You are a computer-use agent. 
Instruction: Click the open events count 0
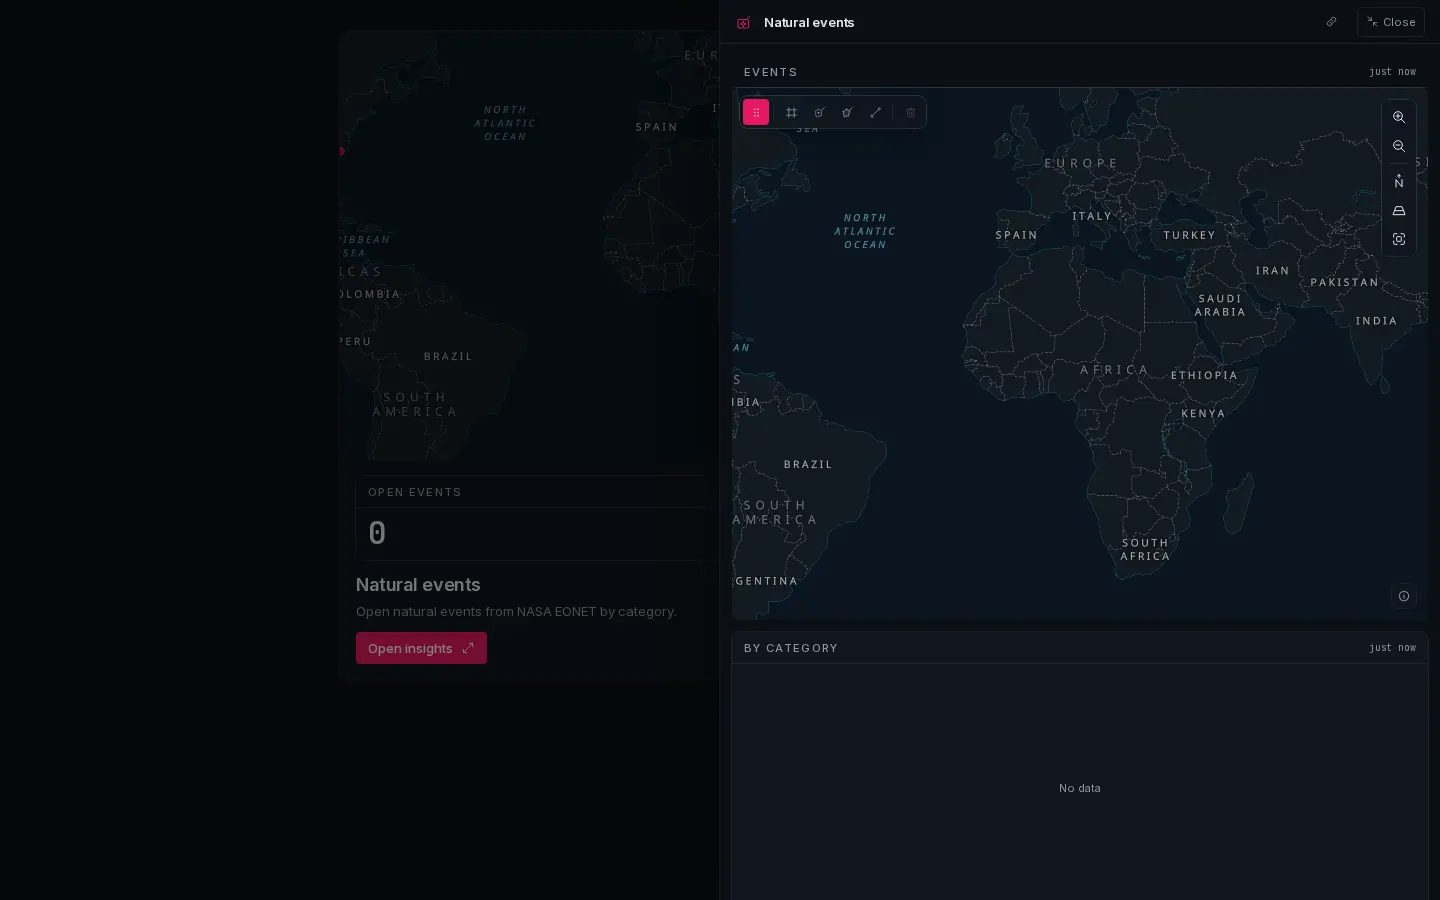click(x=377, y=533)
